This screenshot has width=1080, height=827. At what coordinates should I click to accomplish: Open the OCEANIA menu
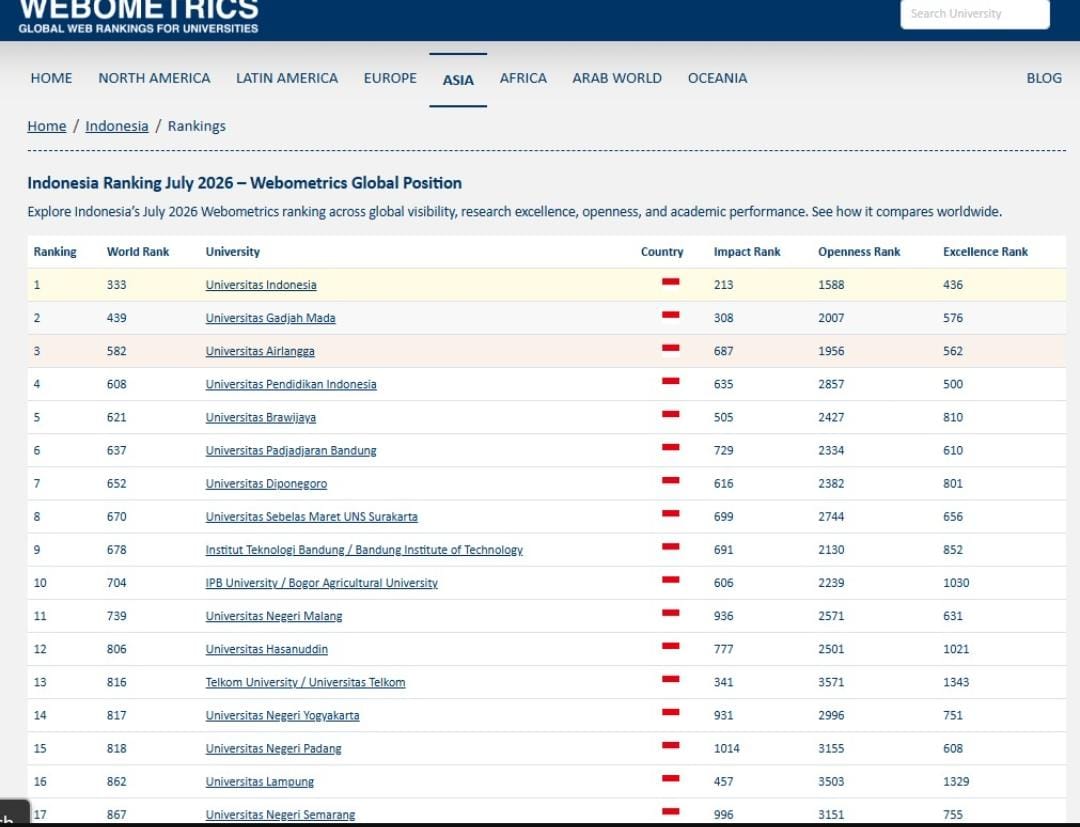[717, 78]
